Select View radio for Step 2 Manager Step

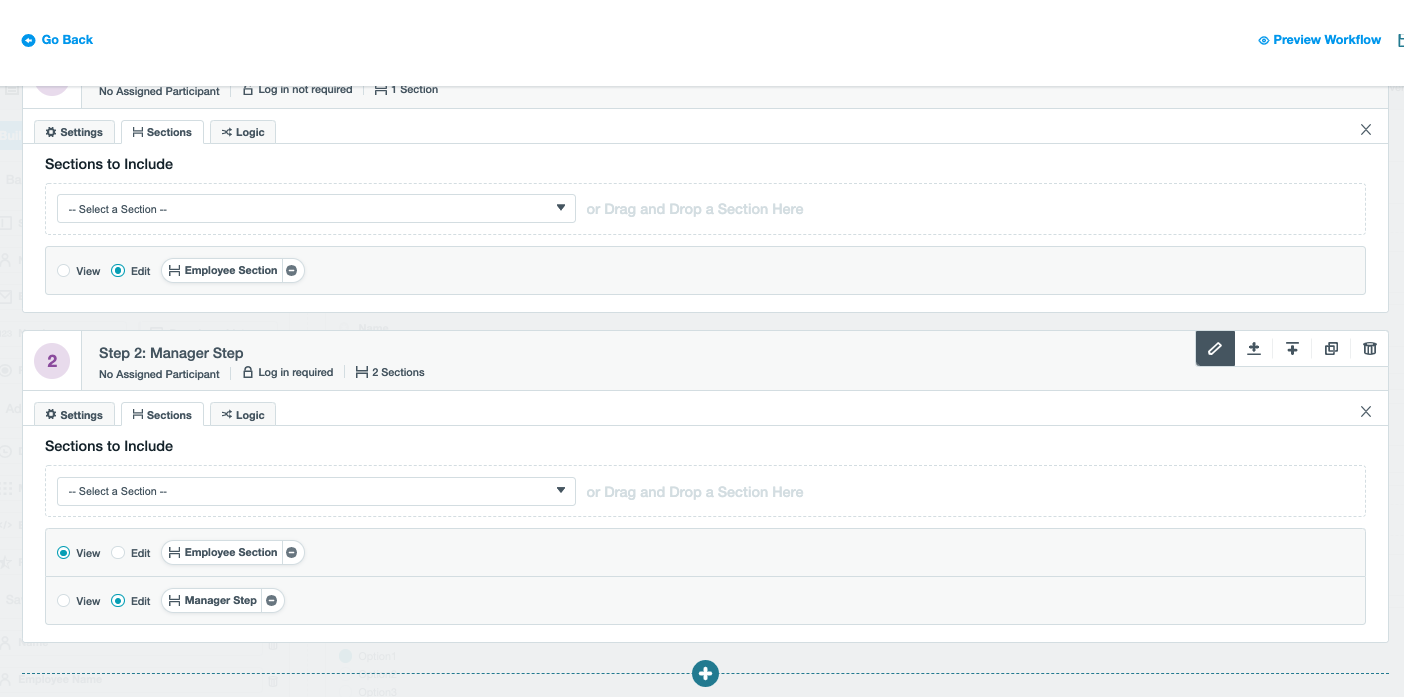click(64, 601)
